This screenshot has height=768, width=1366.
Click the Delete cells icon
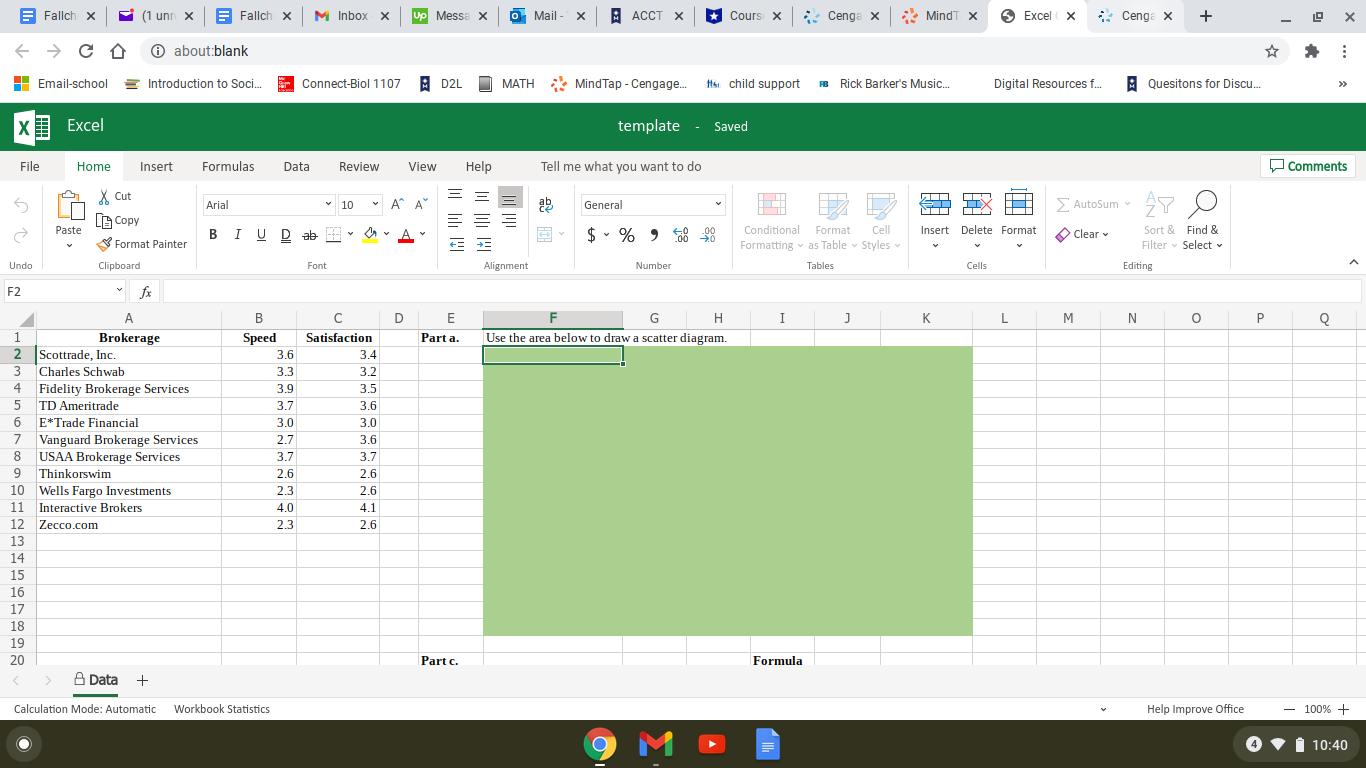point(976,203)
